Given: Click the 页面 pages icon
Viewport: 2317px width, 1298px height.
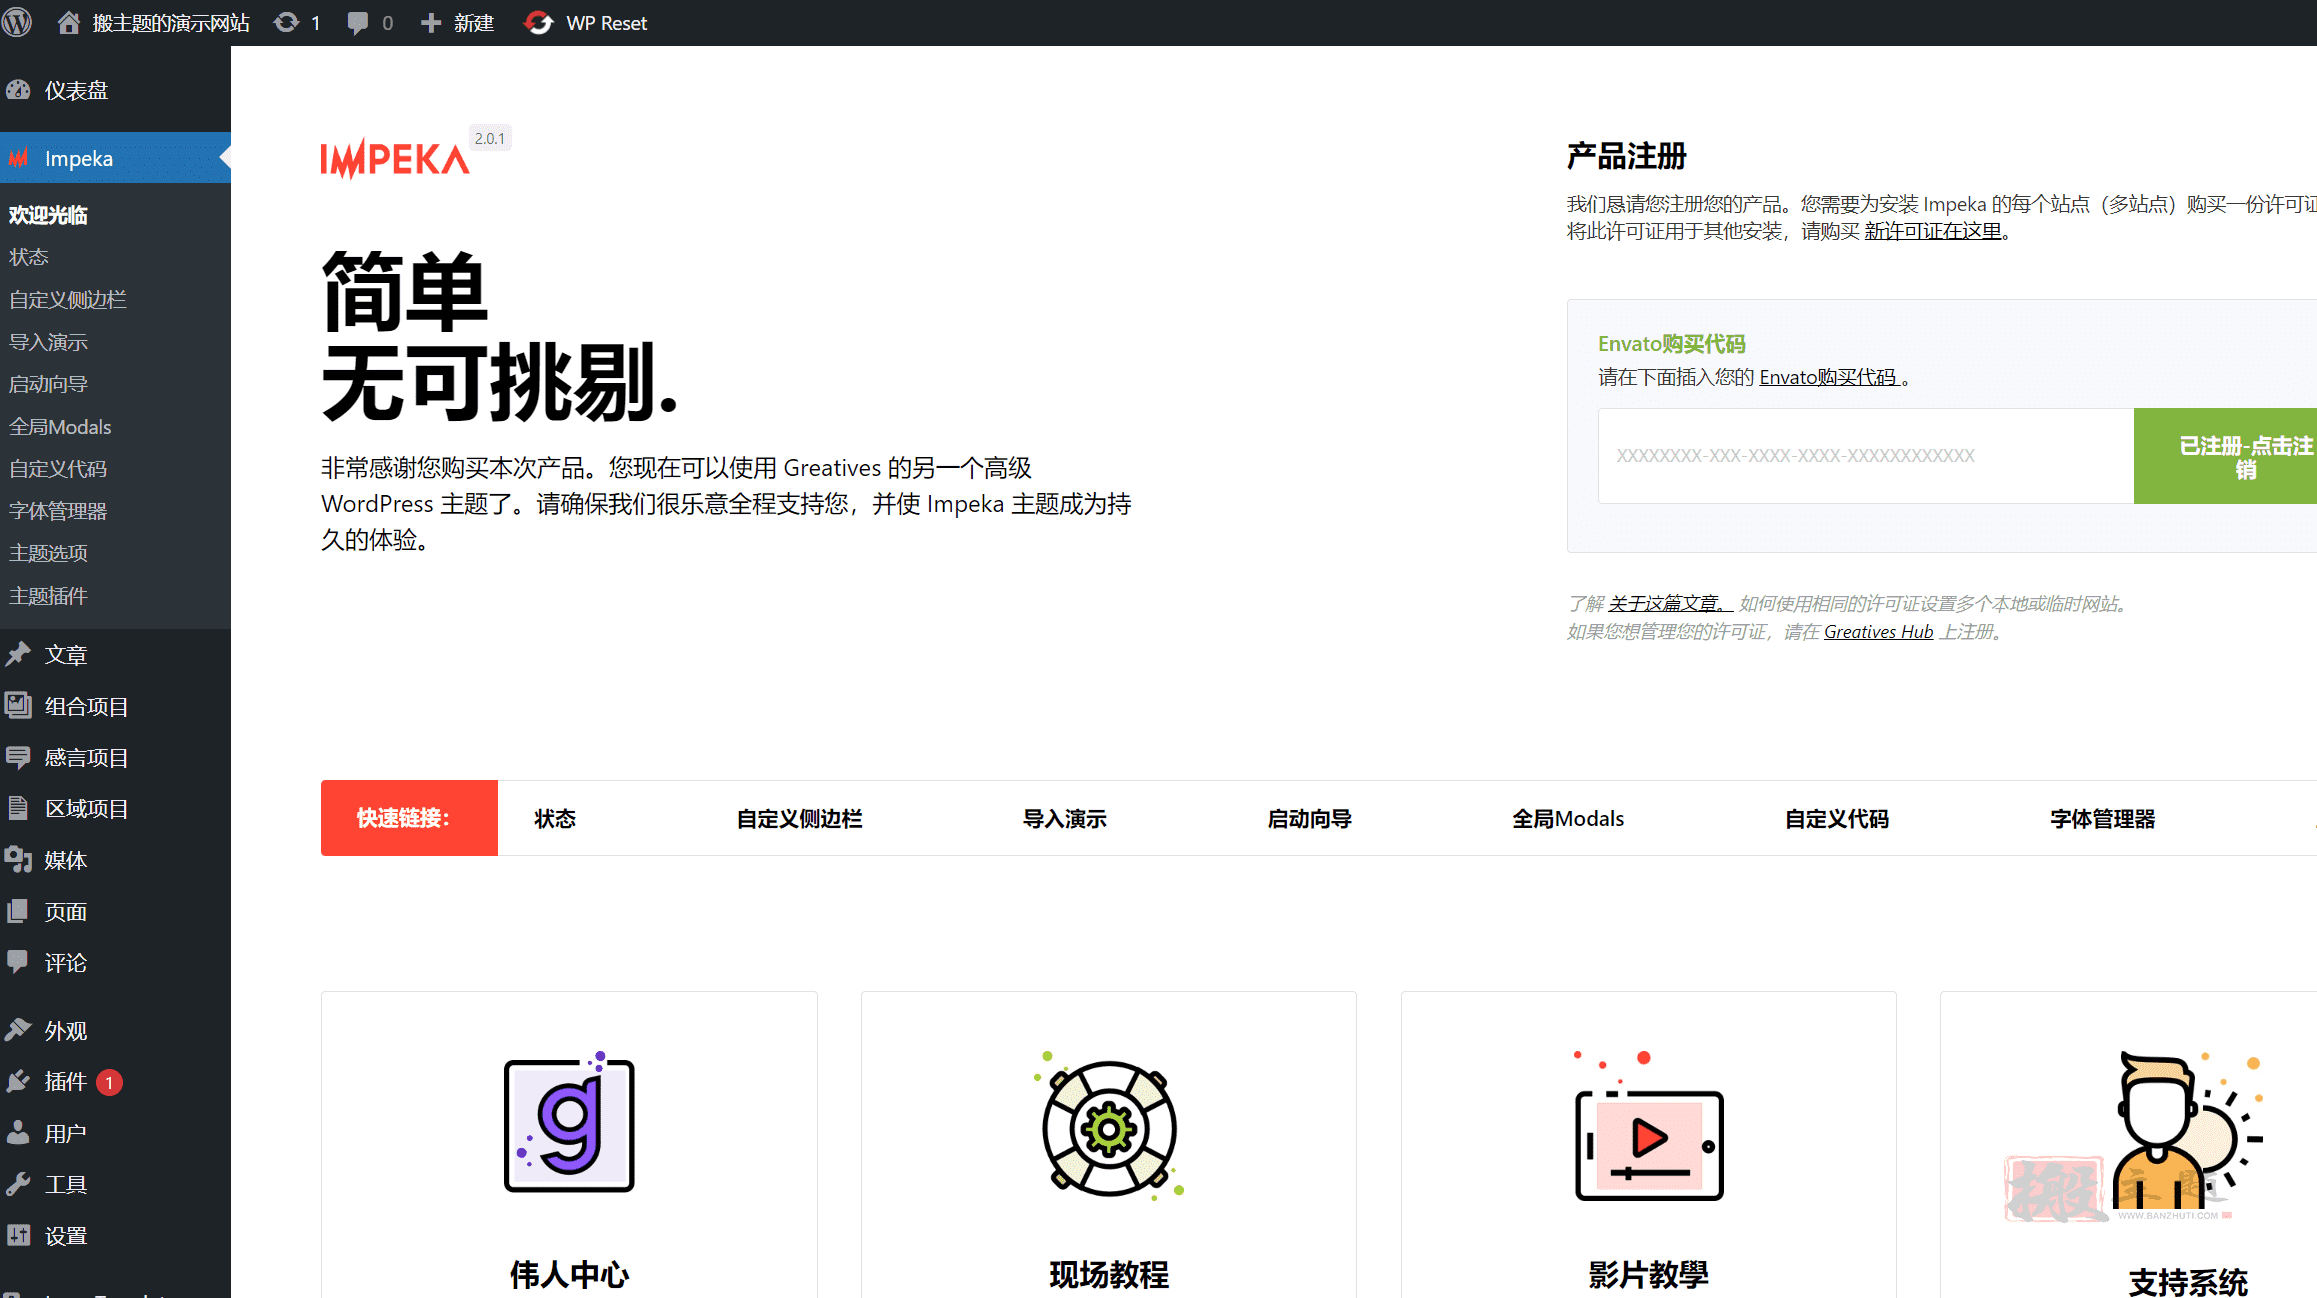Looking at the screenshot, I should 18,911.
